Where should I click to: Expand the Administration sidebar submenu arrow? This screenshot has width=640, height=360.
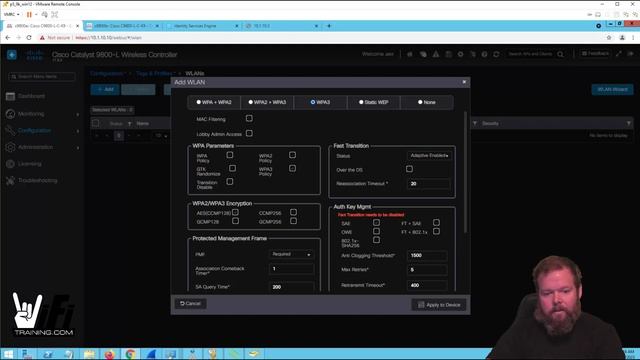point(78,147)
